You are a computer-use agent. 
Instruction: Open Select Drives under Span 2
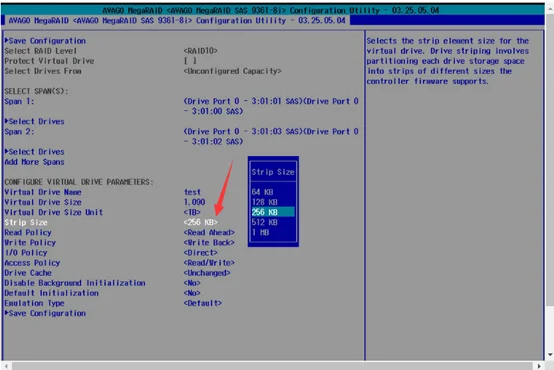(x=35, y=152)
